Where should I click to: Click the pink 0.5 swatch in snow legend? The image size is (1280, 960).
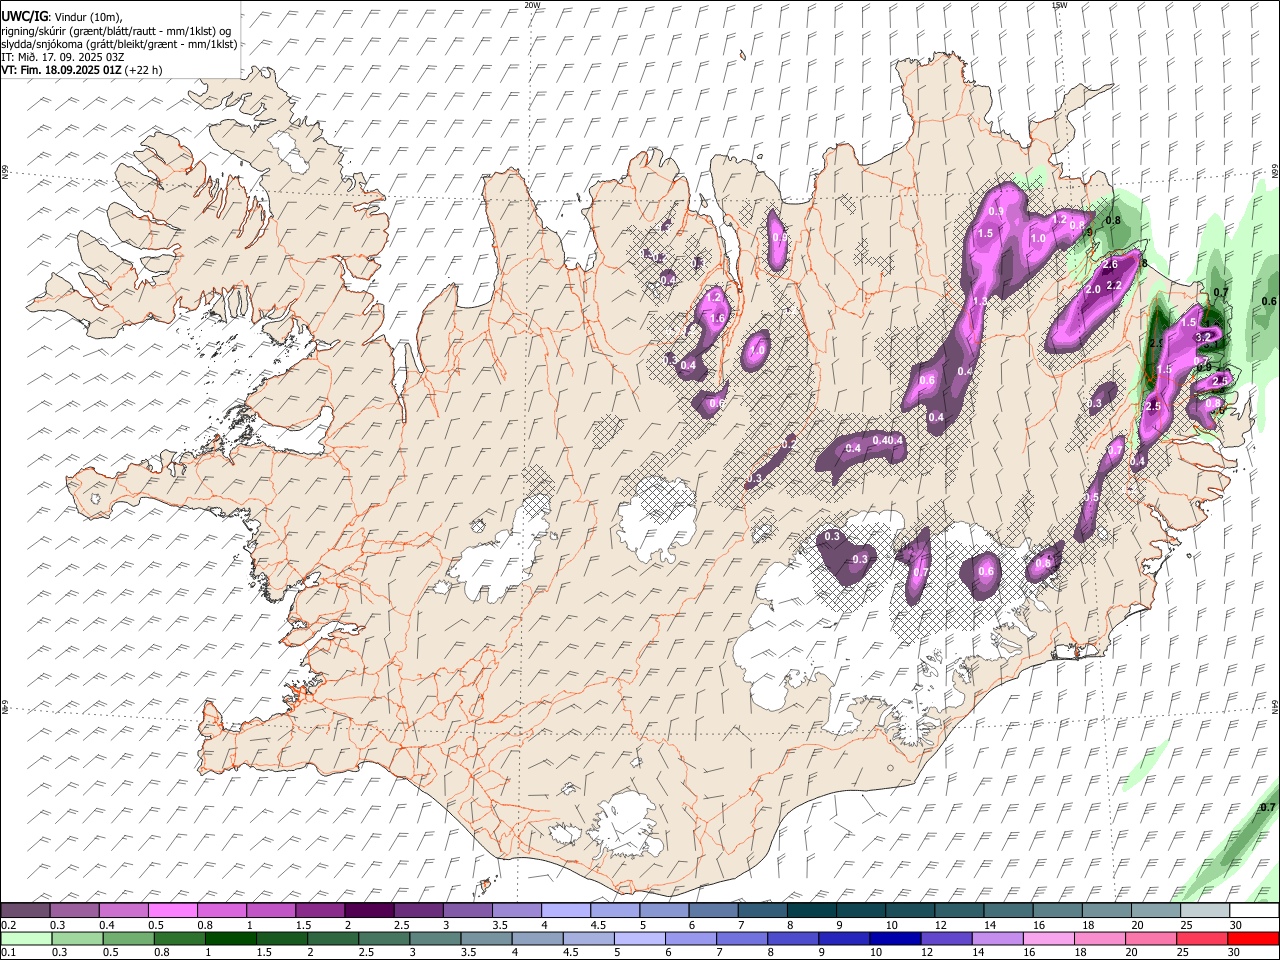pyautogui.click(x=173, y=910)
